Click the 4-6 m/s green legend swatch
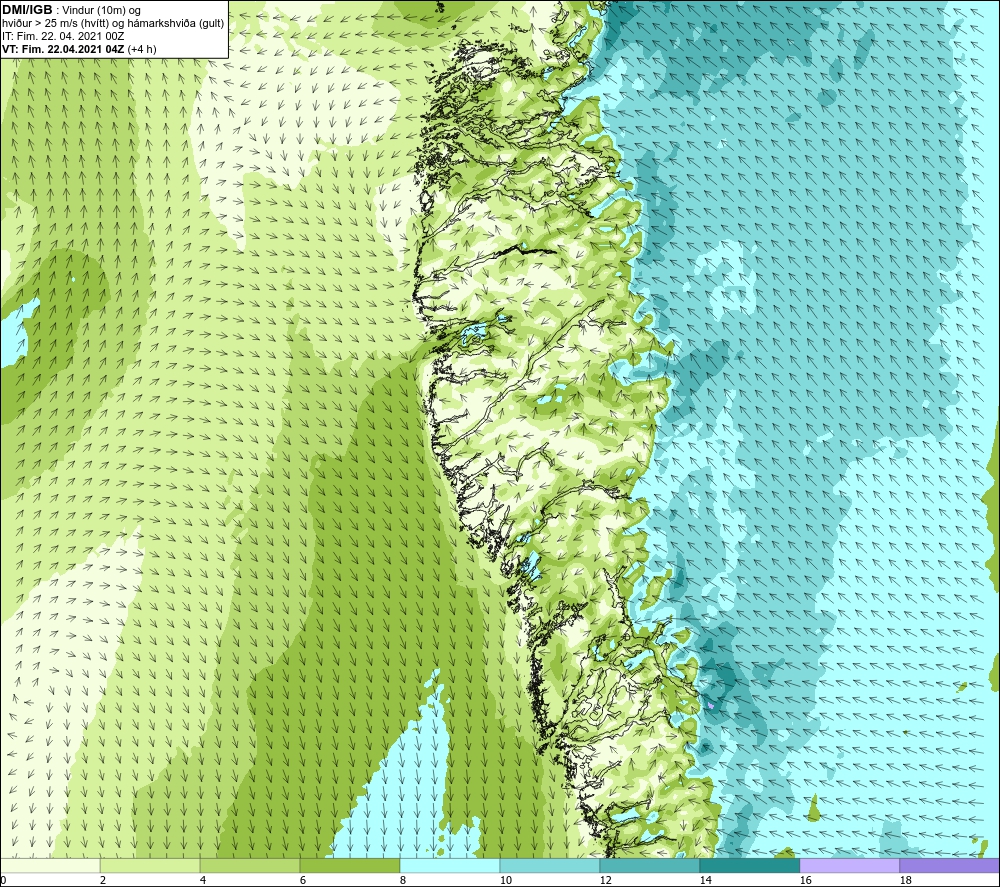 pyautogui.click(x=250, y=865)
